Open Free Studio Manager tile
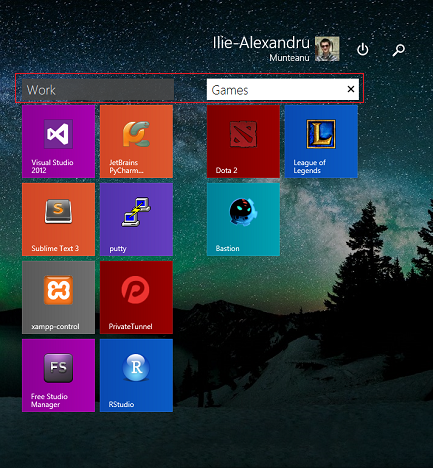Viewport: 433px width, 468px height. 58,375
